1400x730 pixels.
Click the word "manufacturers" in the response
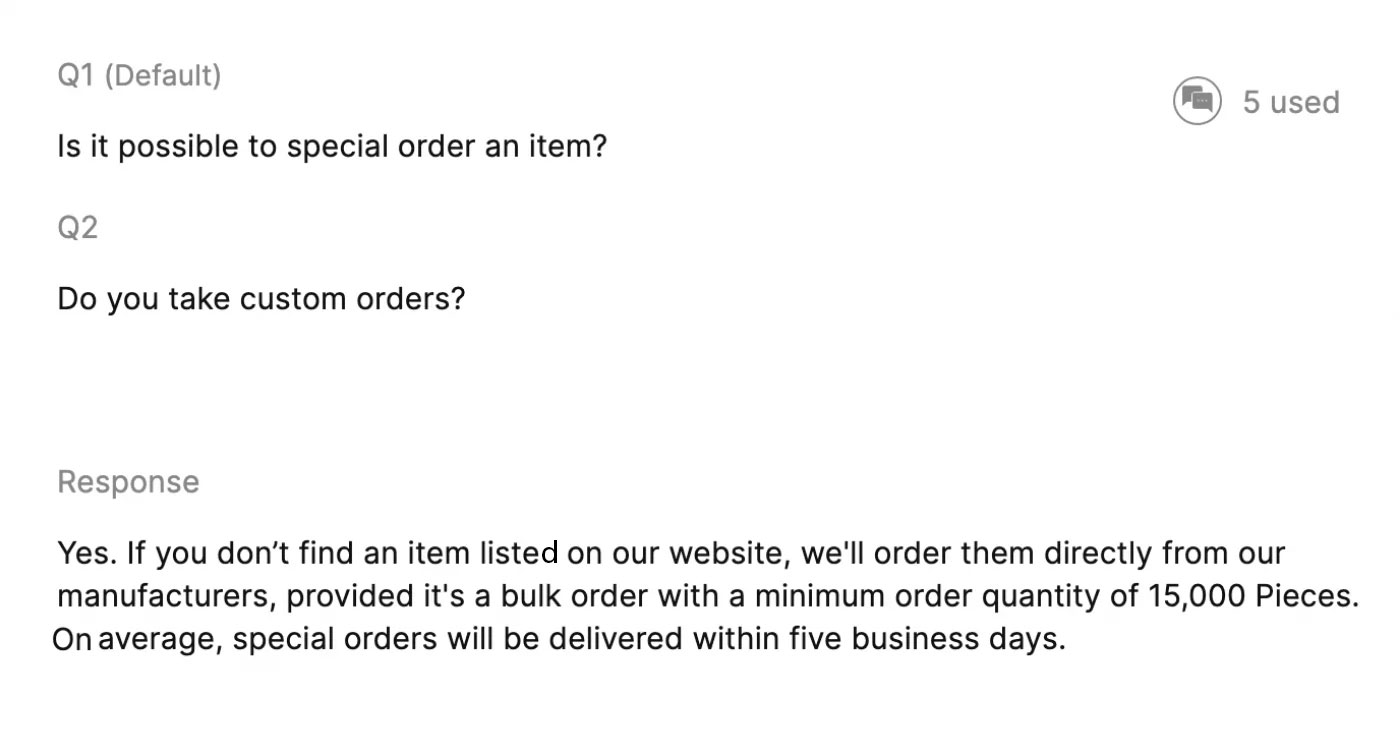(164, 596)
